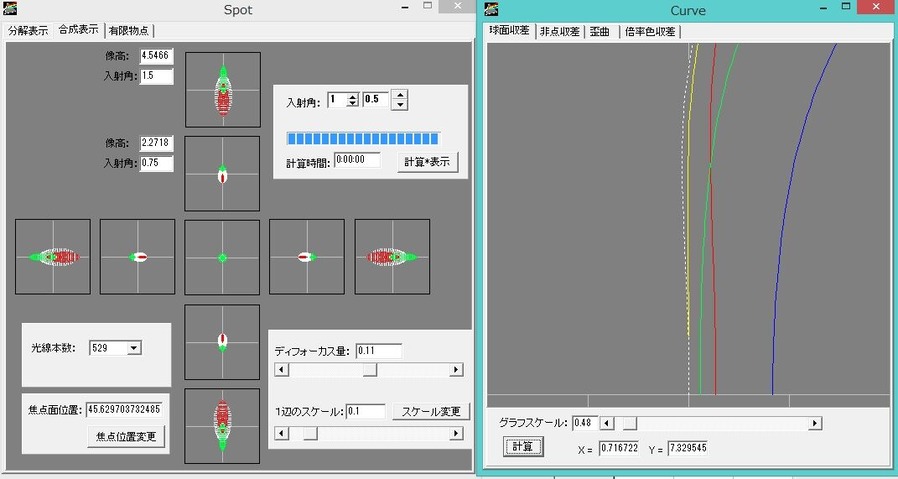This screenshot has width=898, height=479.
Task: Click the ディフォーカス量 input field
Action: pyautogui.click(x=379, y=350)
